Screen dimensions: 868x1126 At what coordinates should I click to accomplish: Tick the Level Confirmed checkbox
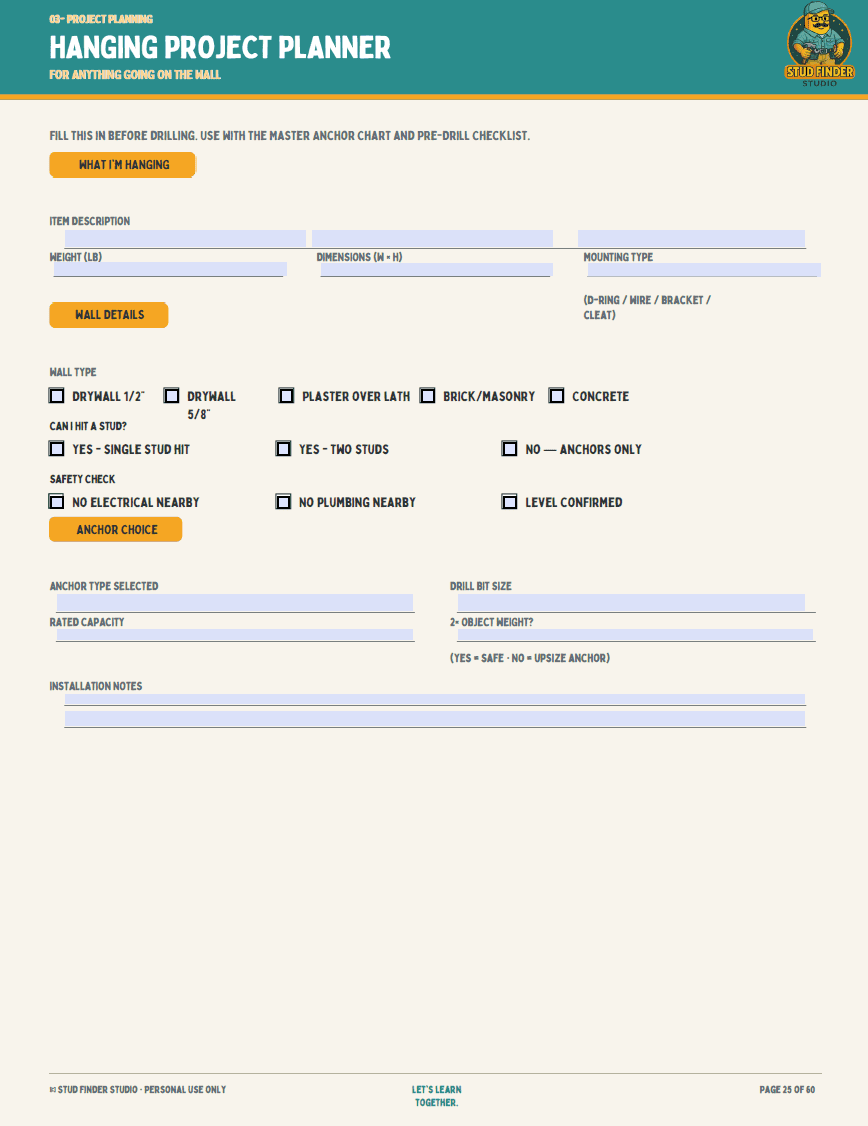510,501
